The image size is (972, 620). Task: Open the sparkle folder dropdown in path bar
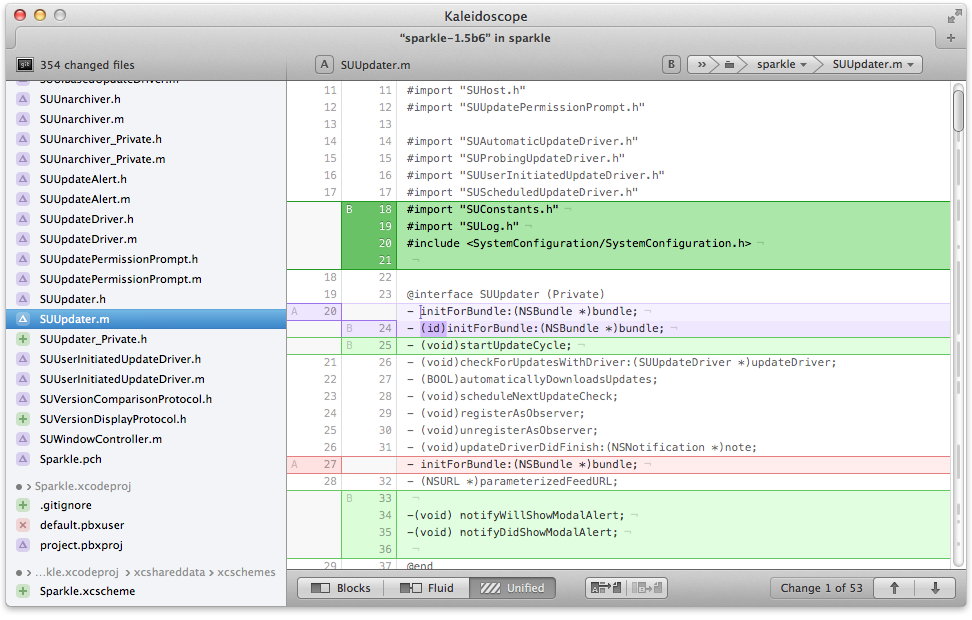(781, 64)
